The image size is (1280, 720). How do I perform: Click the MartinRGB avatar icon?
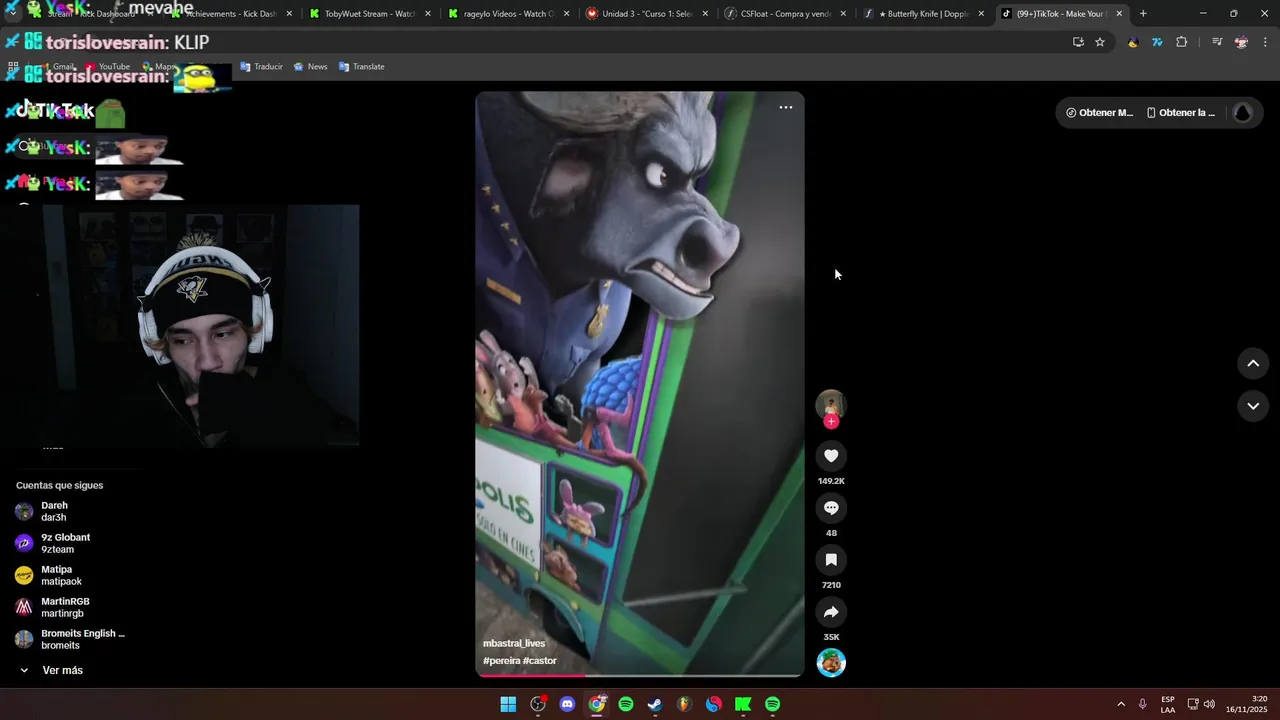[x=24, y=607]
